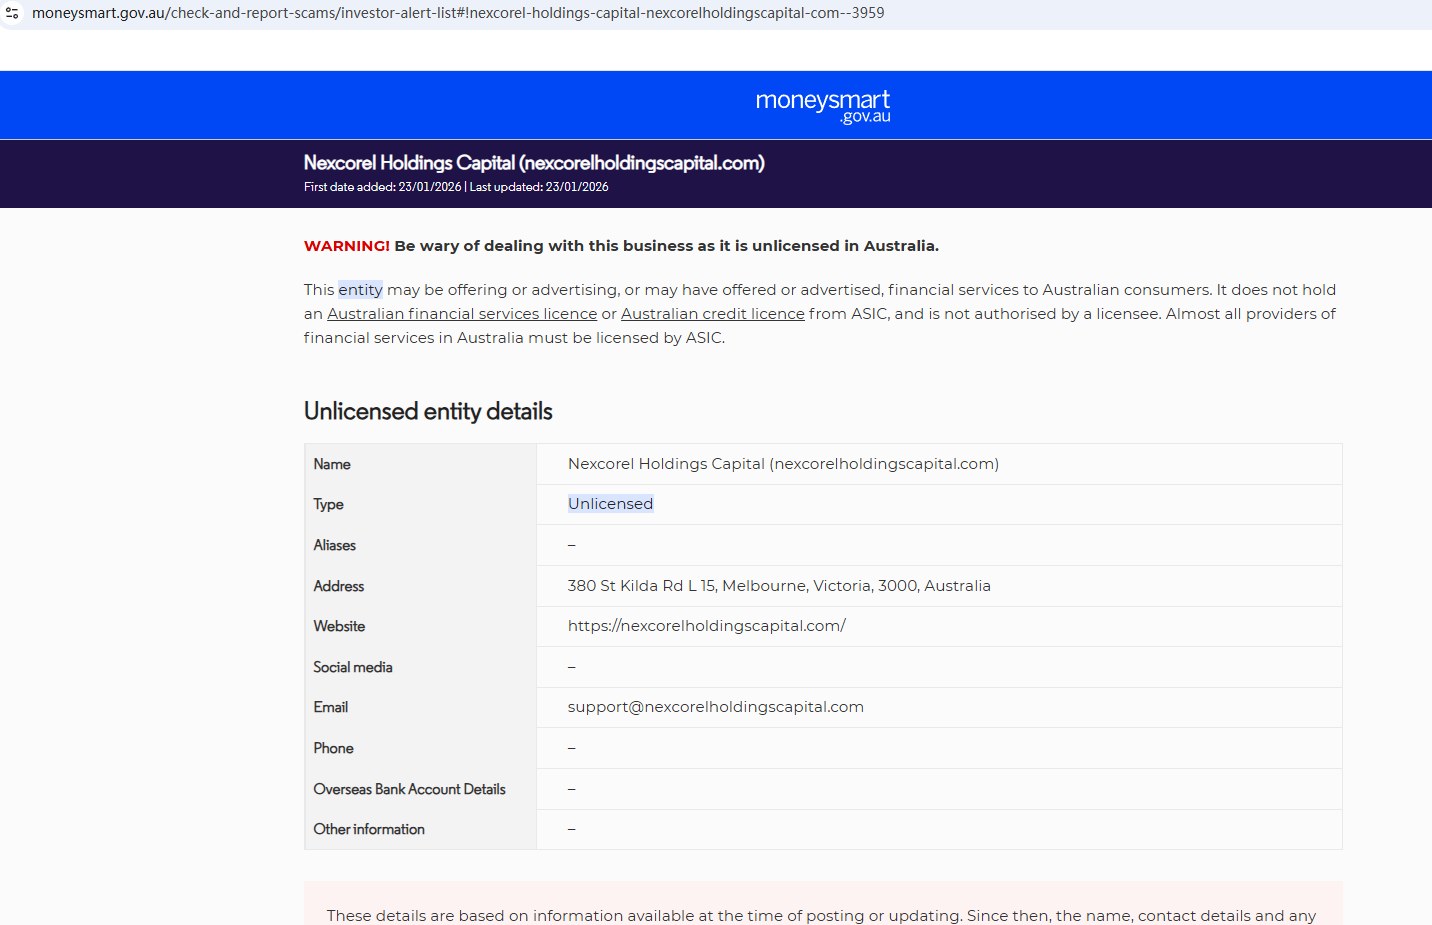Click the red WARNING! text
This screenshot has width=1432, height=925.
click(x=347, y=246)
